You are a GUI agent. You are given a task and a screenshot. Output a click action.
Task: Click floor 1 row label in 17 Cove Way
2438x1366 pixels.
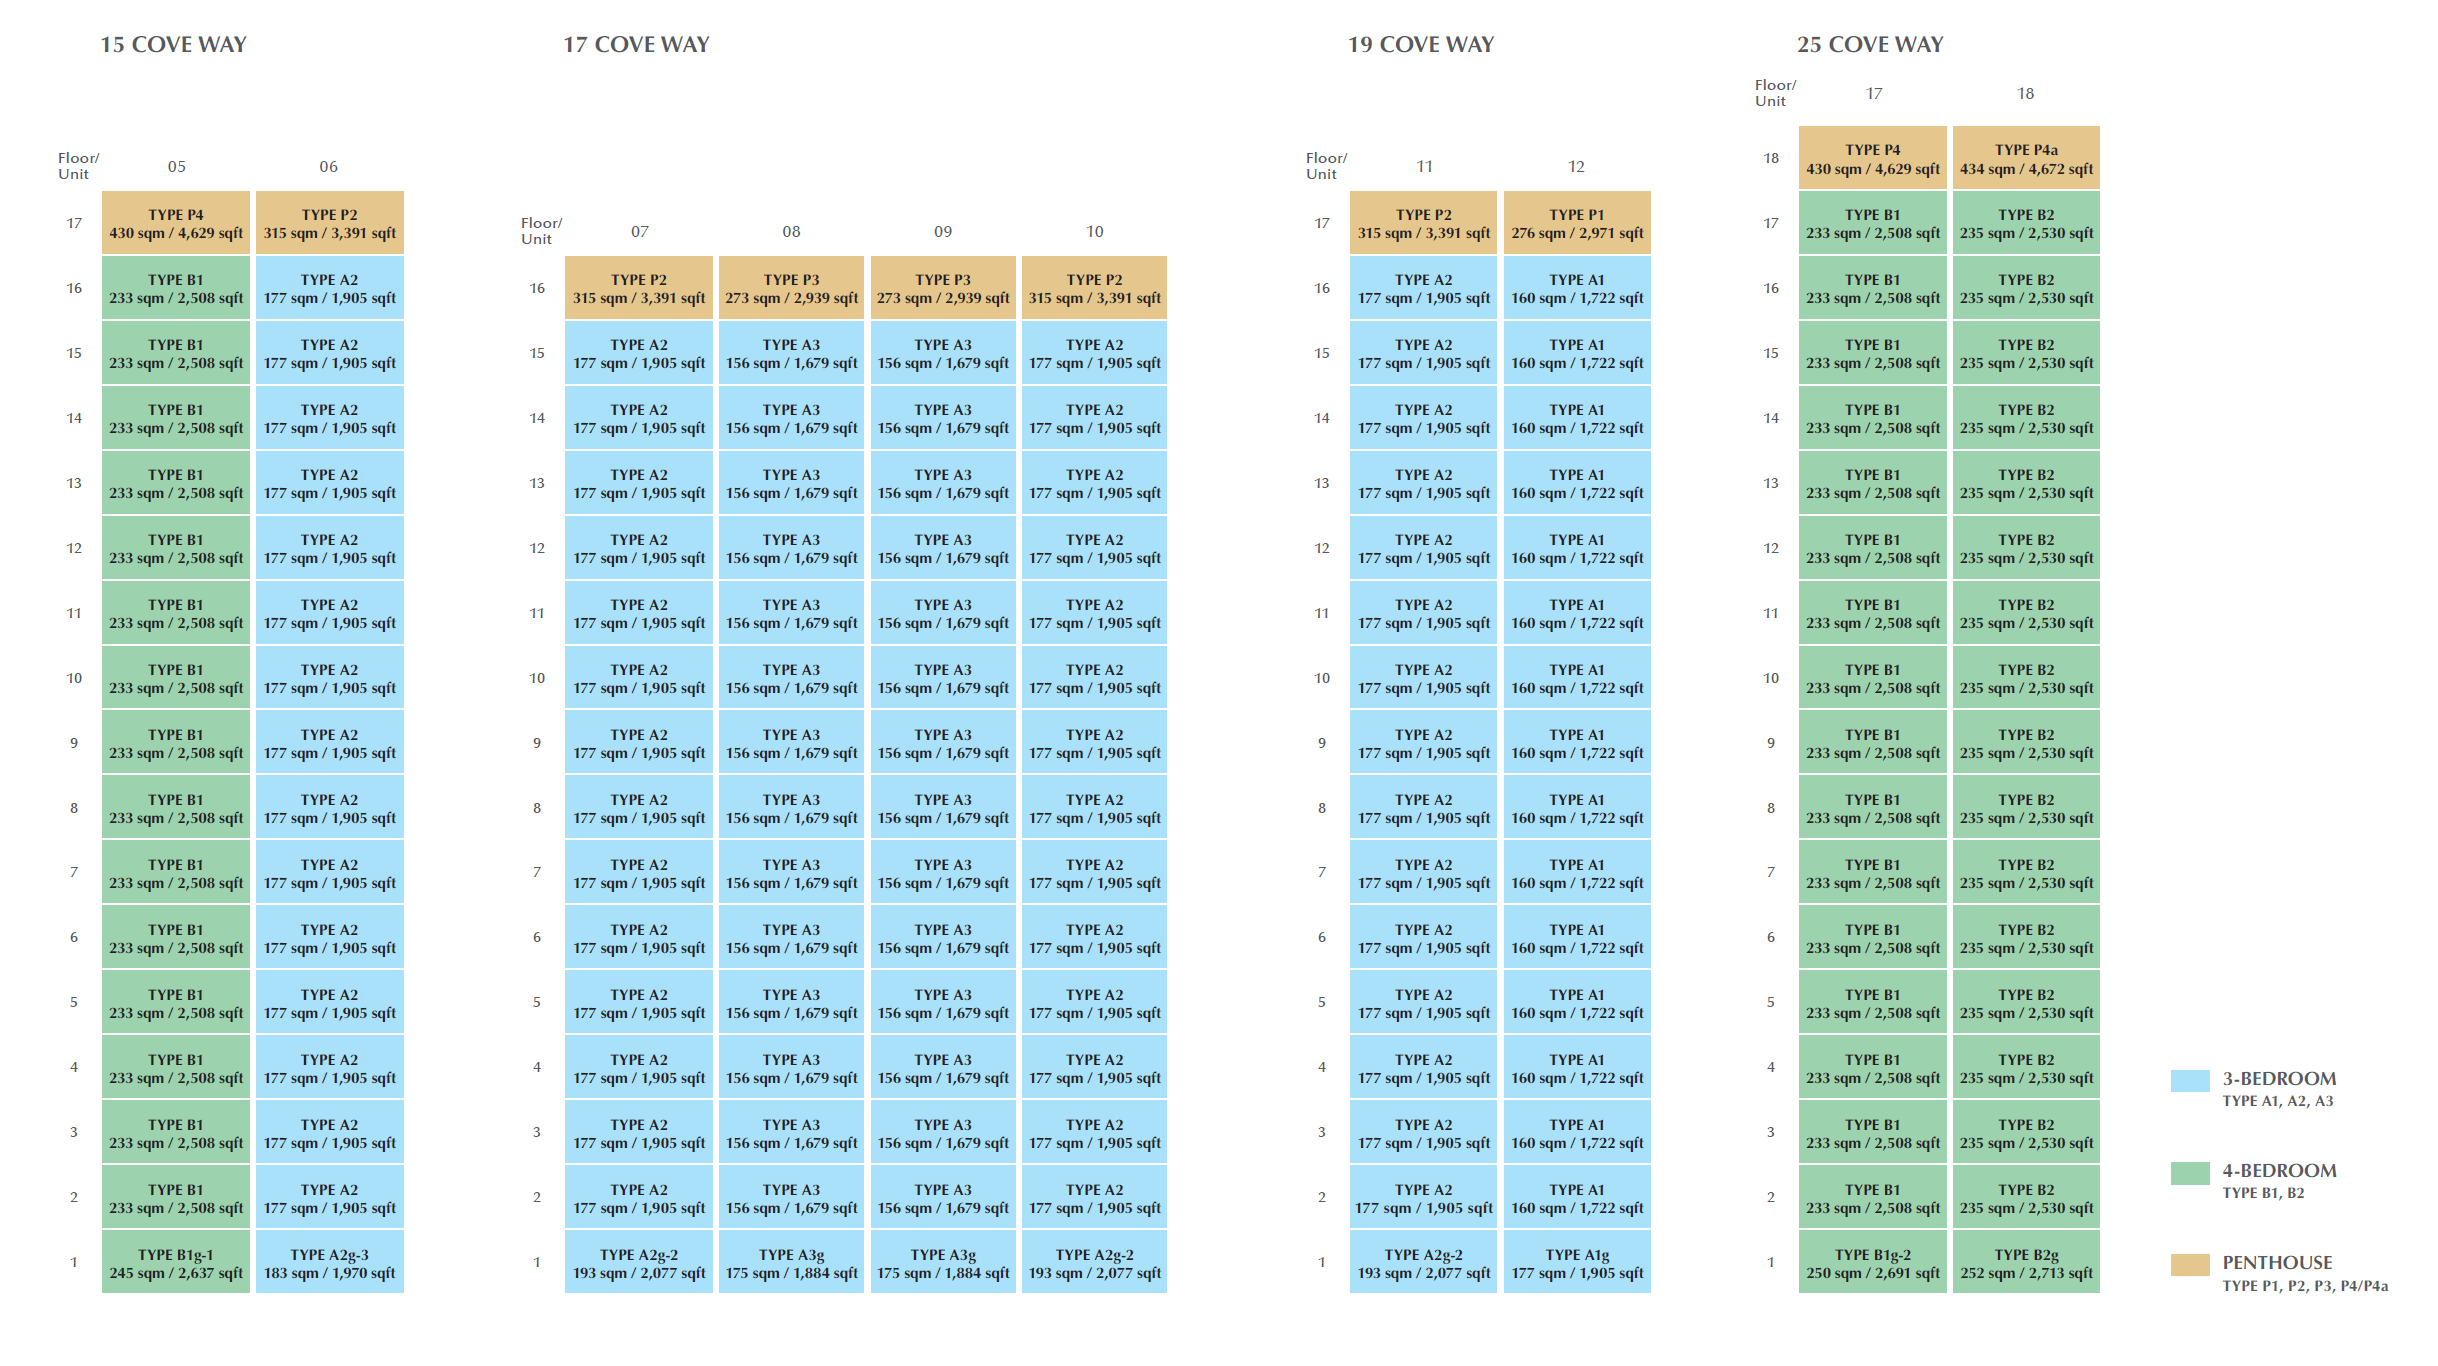[x=537, y=1263]
